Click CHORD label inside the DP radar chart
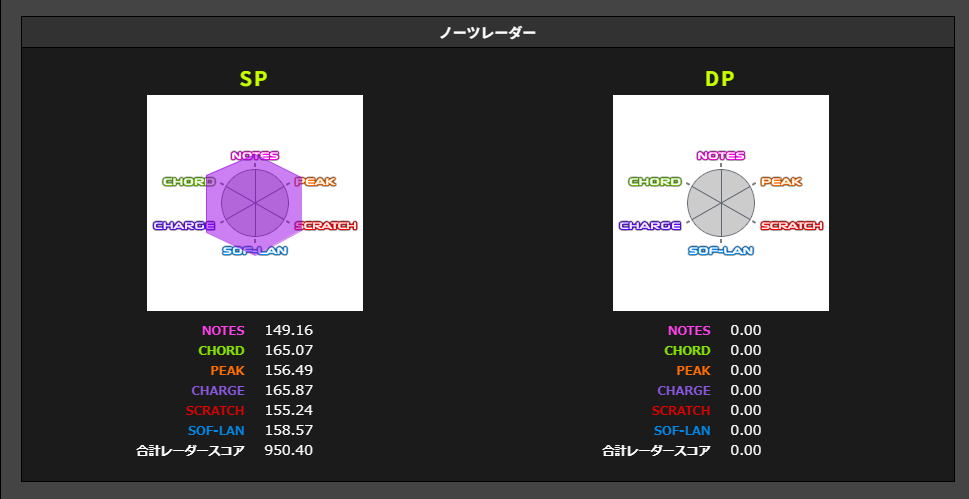 tap(655, 182)
